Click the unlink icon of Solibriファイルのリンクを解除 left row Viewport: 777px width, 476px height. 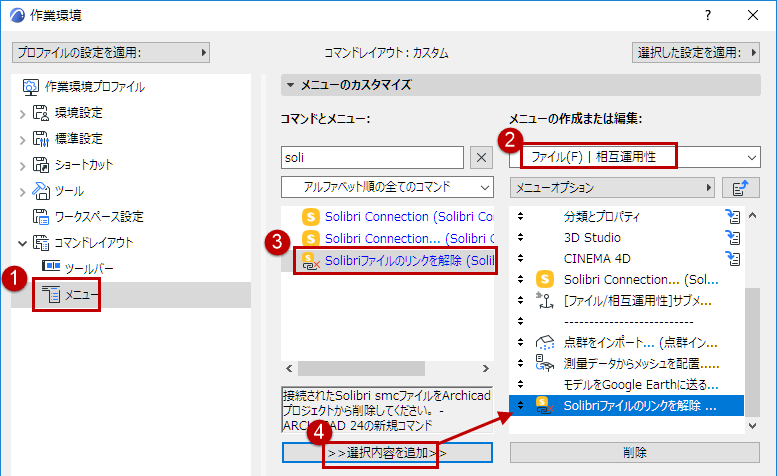click(x=311, y=261)
